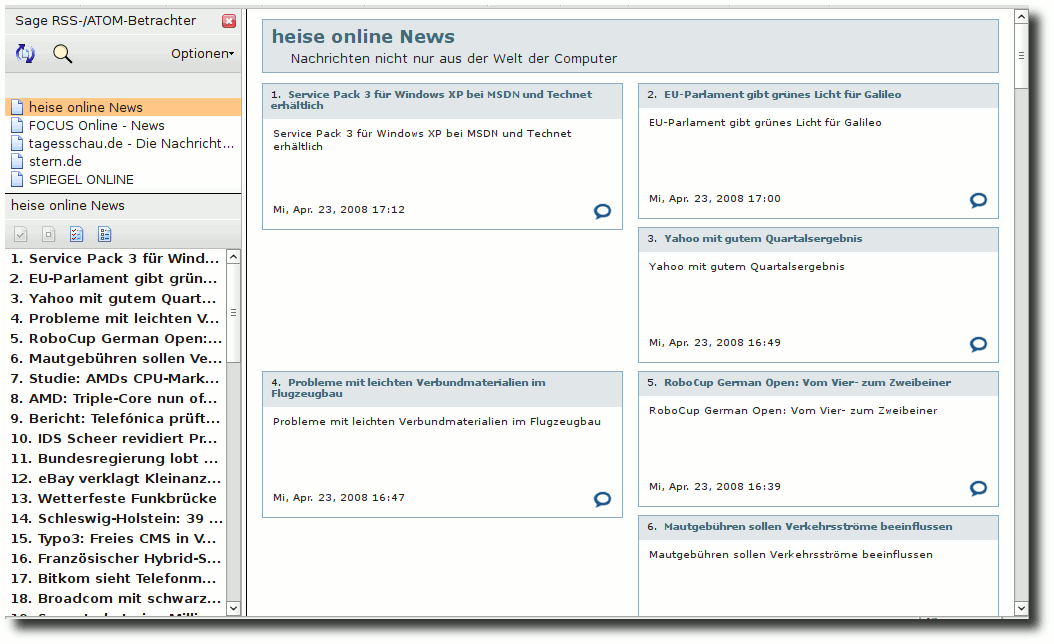Viewport: 1054px width, 644px height.
Task: Select list item '15. Typo3: Freies CMS in V...'
Action: (116, 538)
